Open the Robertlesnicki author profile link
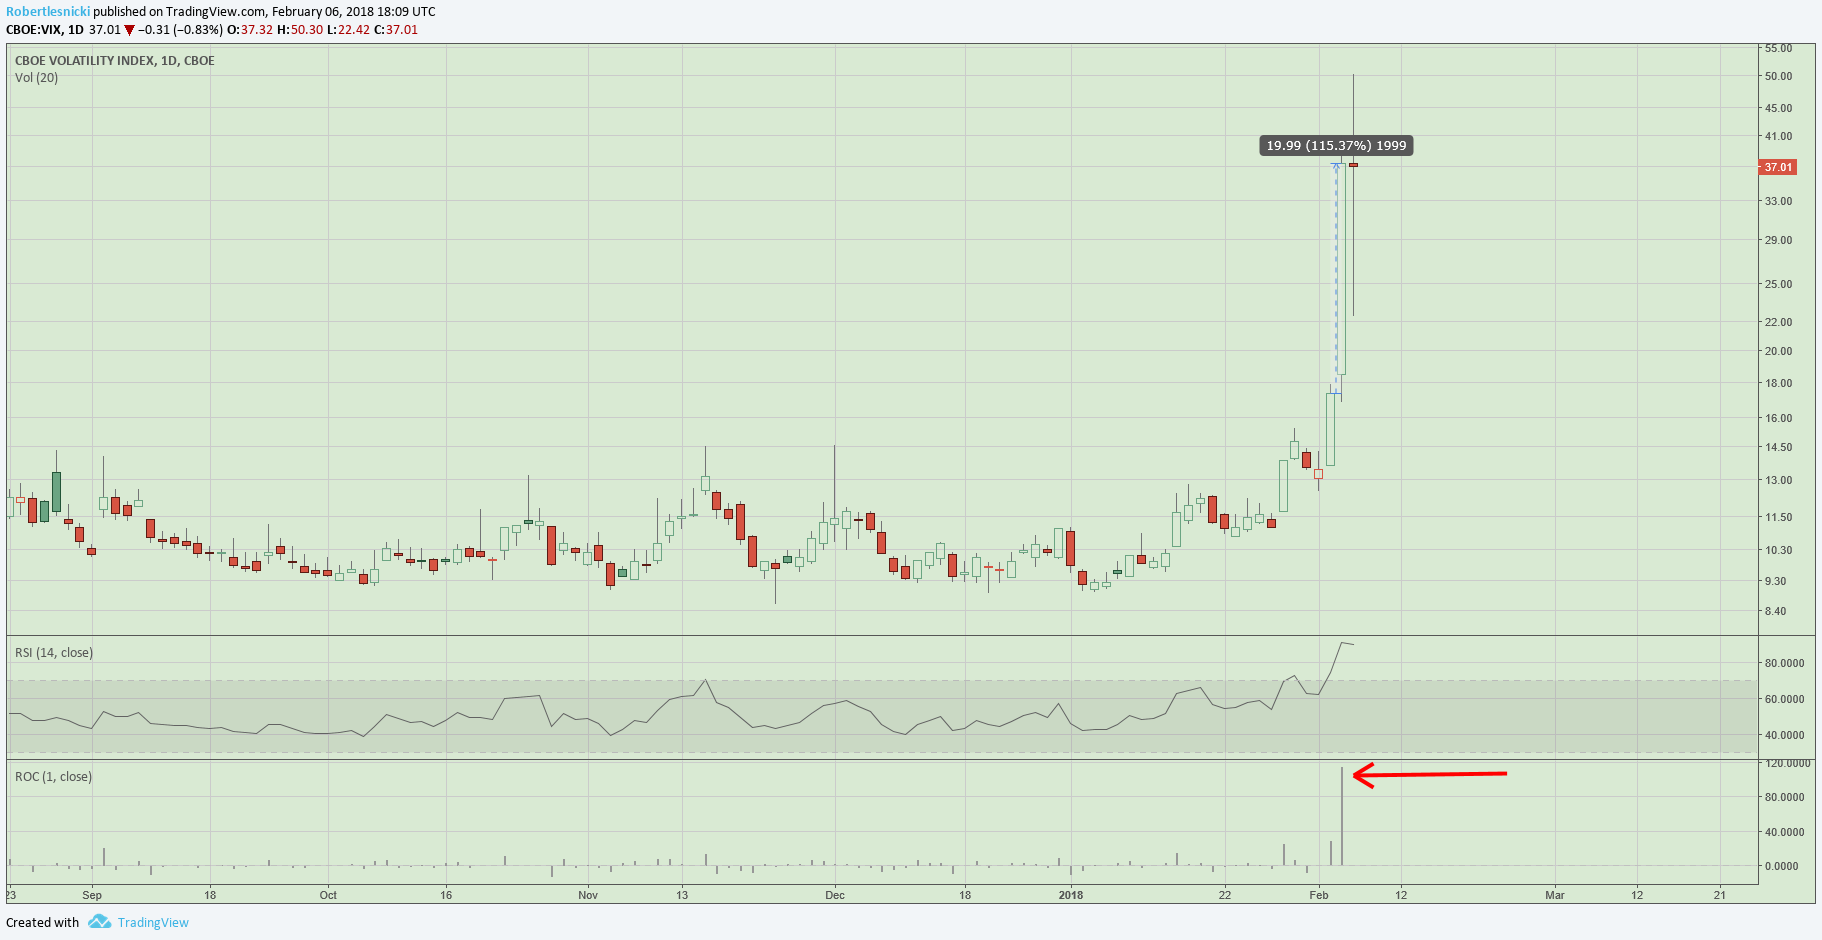The width and height of the screenshot is (1822, 940). [48, 11]
